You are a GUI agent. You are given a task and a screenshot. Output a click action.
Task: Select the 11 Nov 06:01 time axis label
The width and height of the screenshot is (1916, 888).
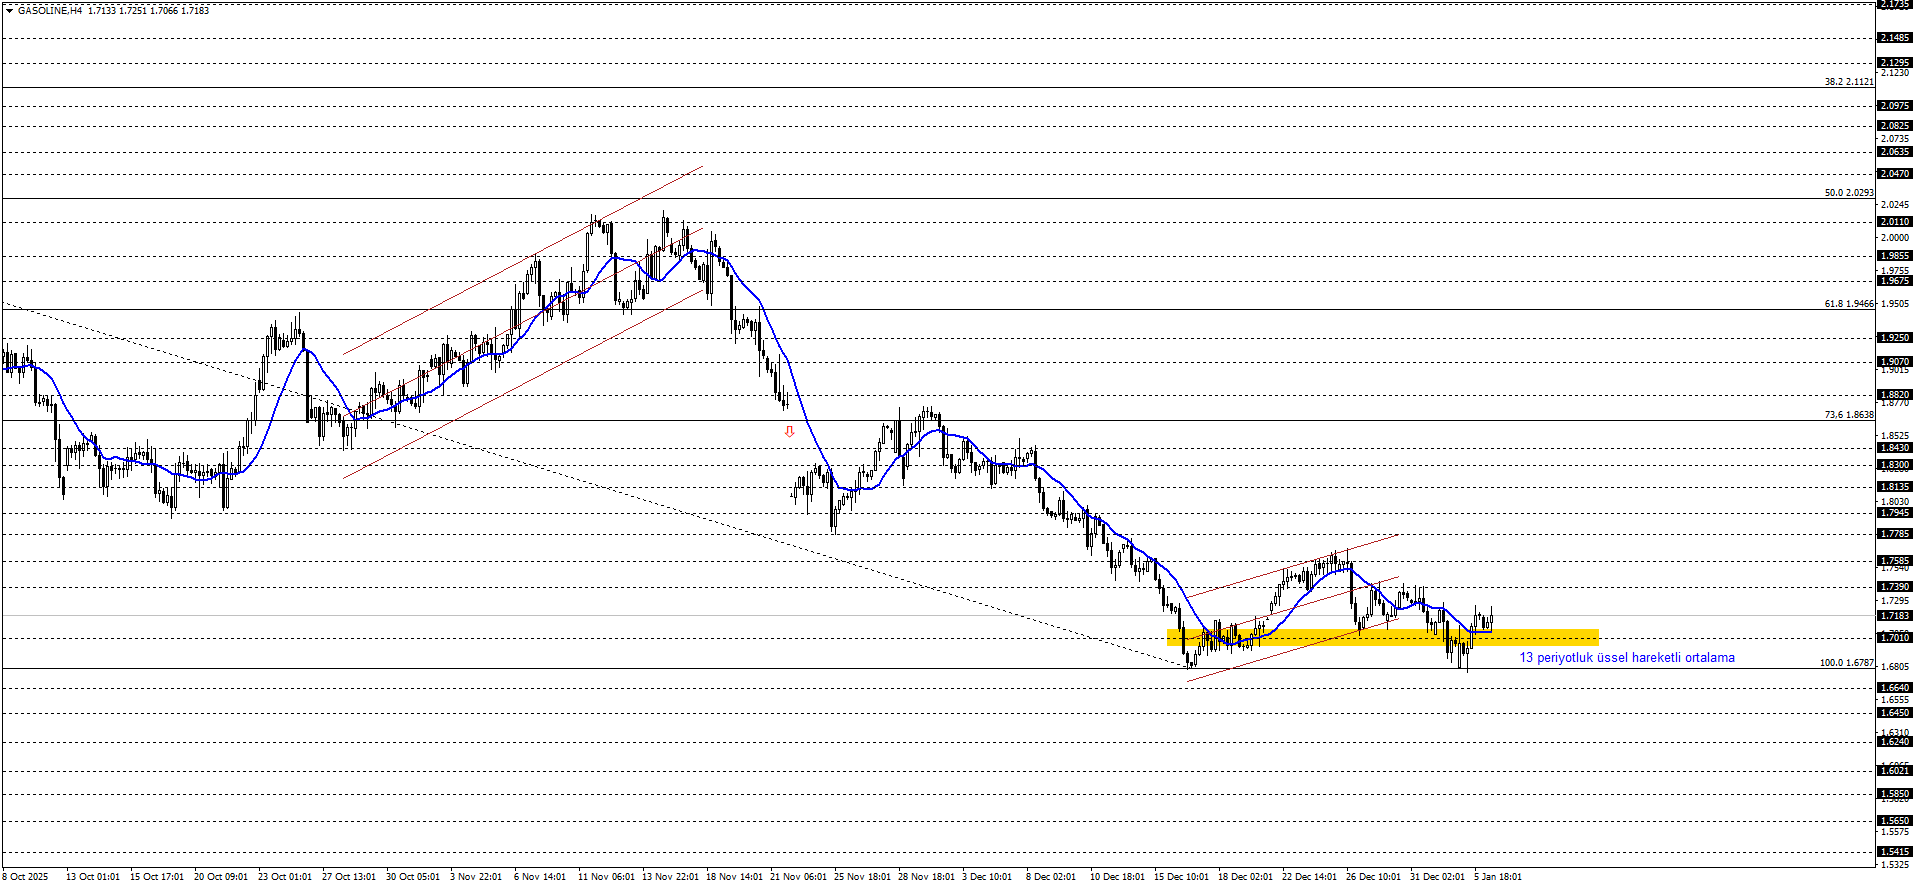[x=604, y=877]
